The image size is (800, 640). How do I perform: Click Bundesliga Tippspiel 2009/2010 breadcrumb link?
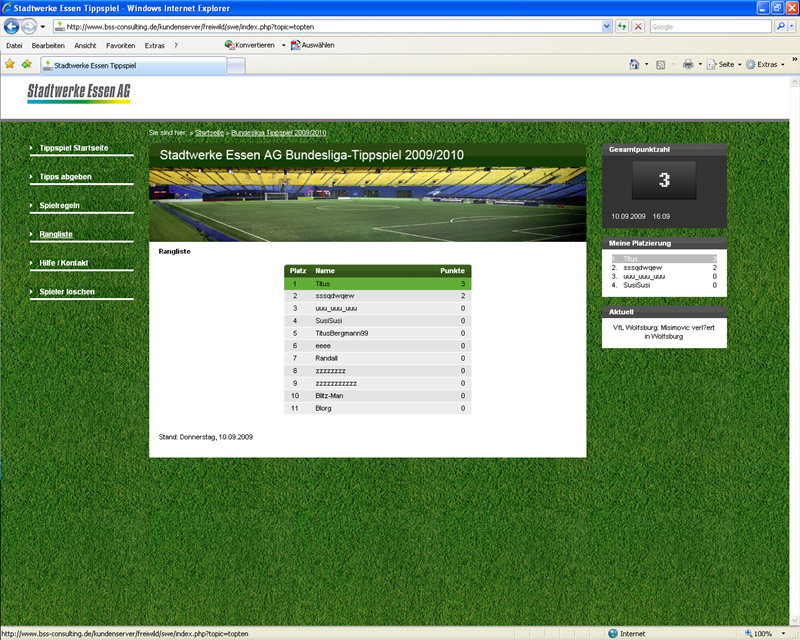pos(279,133)
